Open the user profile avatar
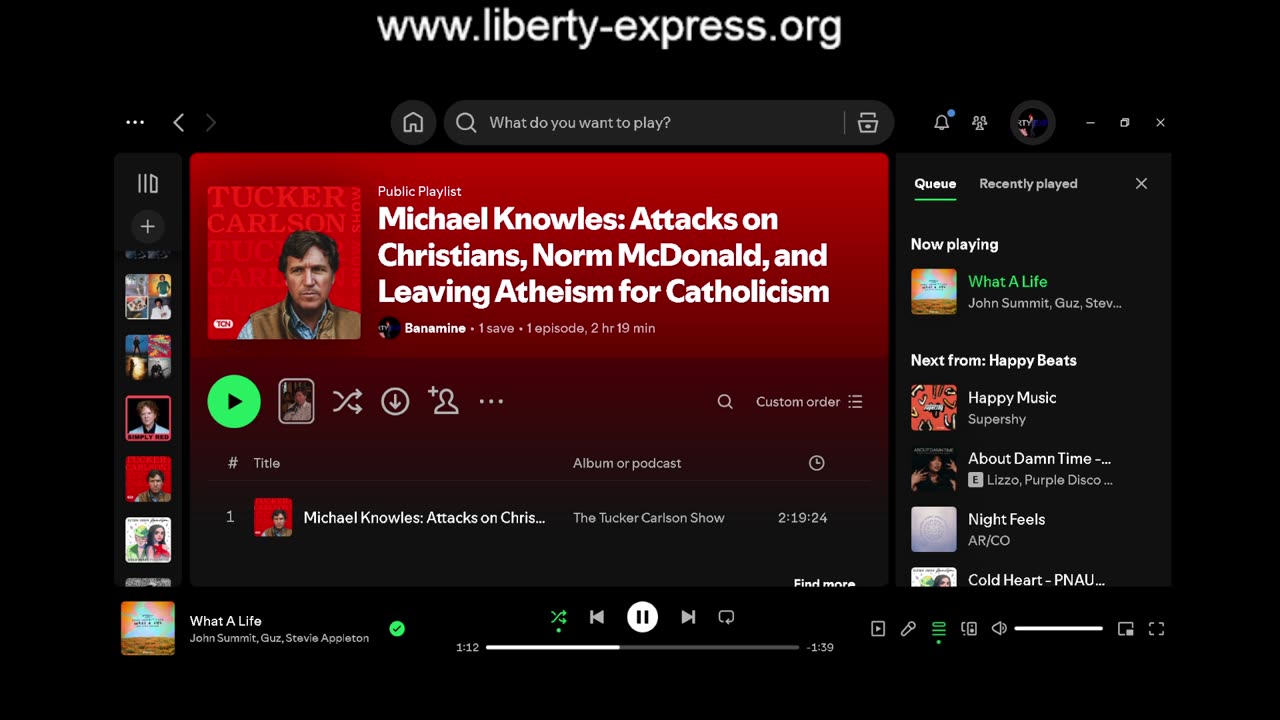Screen dimensions: 1280x720 click(1032, 123)
